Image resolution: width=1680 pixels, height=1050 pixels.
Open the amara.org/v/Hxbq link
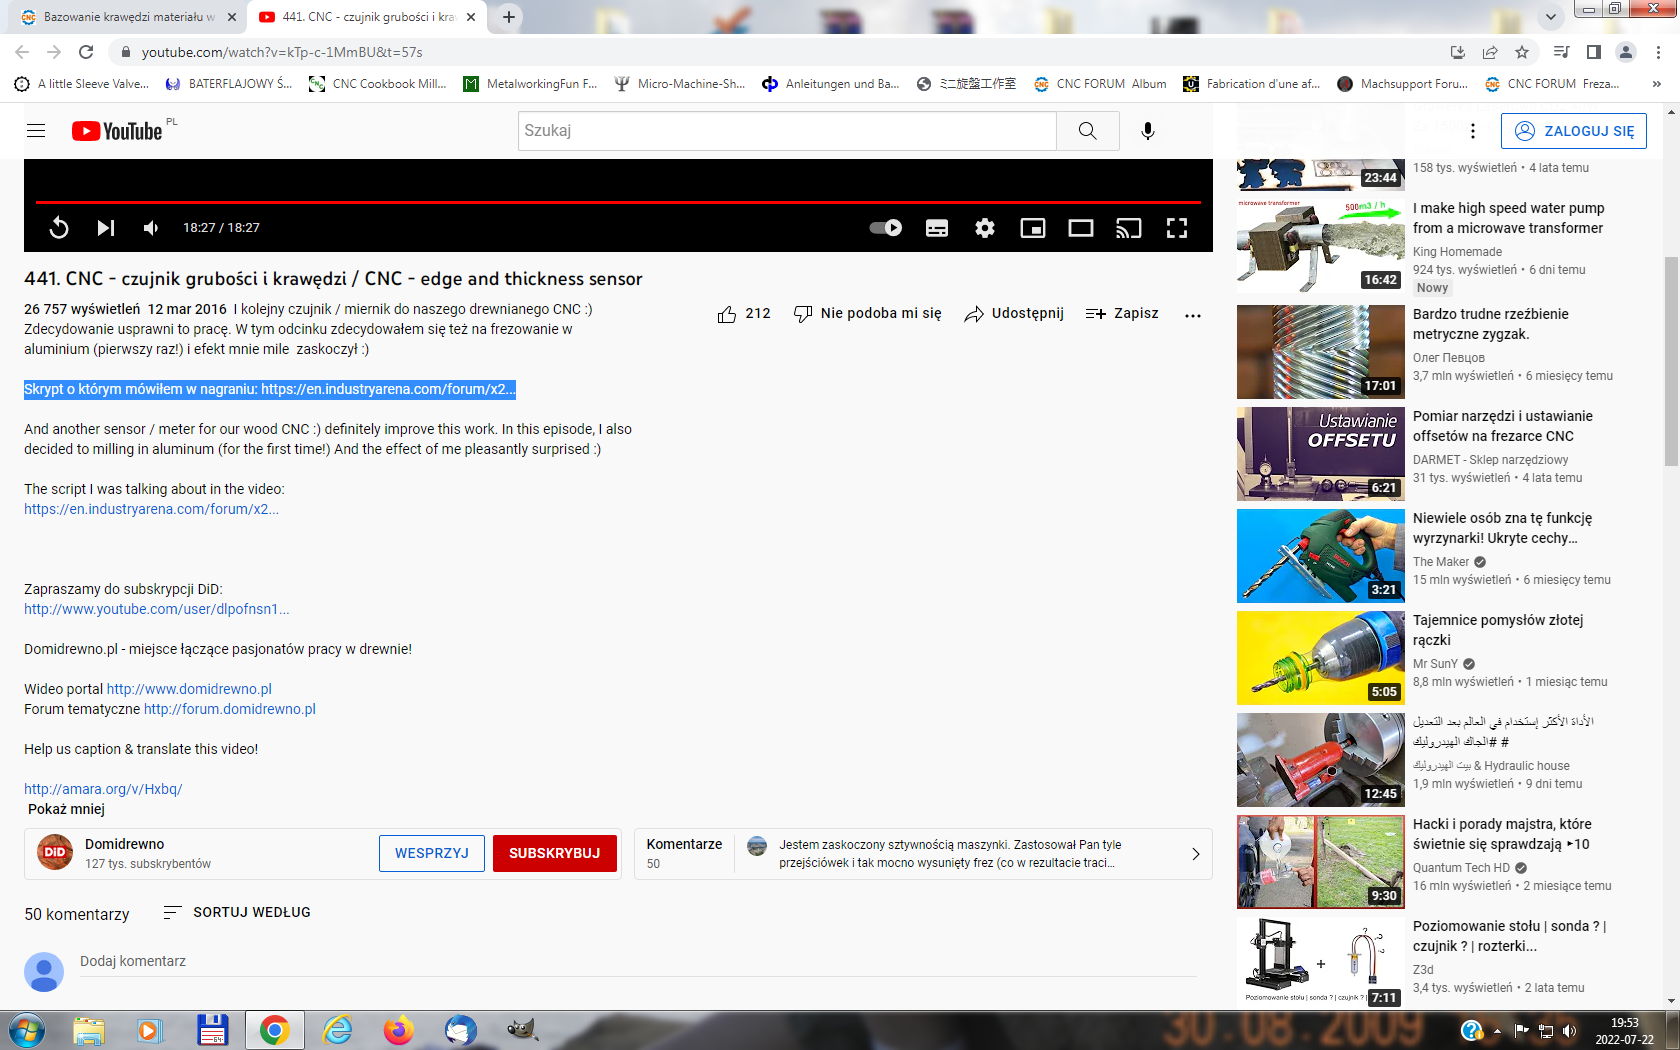pos(103,789)
